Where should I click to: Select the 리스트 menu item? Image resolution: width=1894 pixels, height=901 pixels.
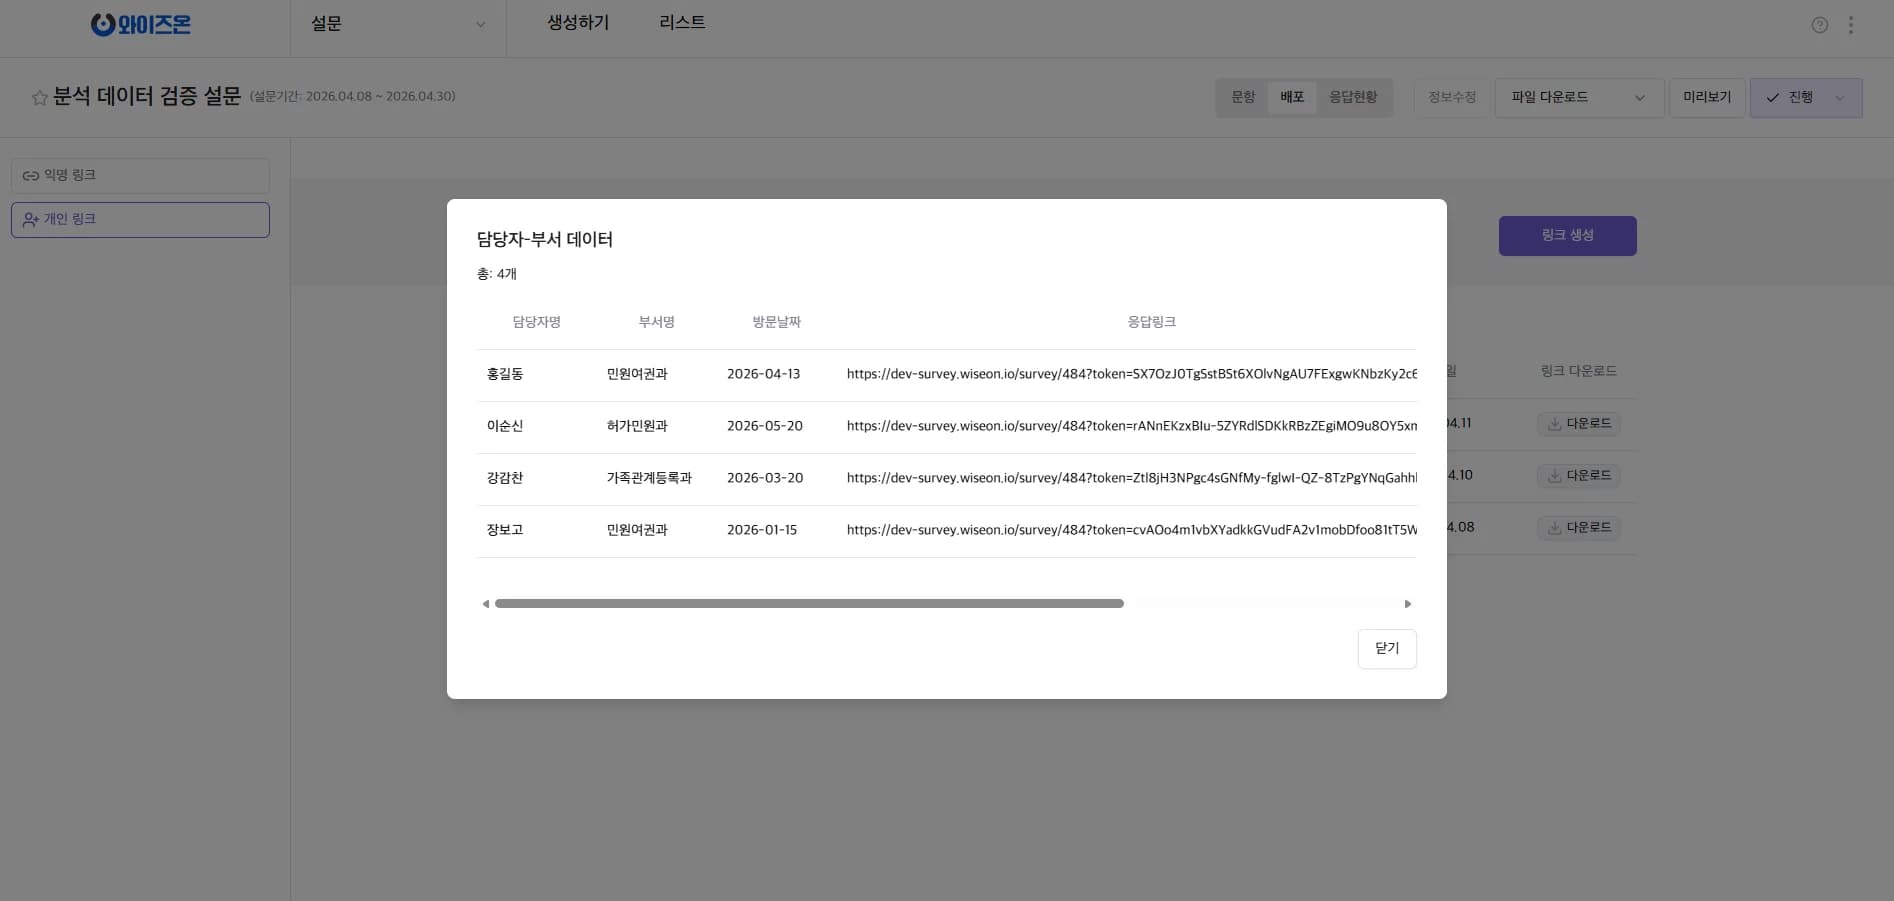[681, 22]
